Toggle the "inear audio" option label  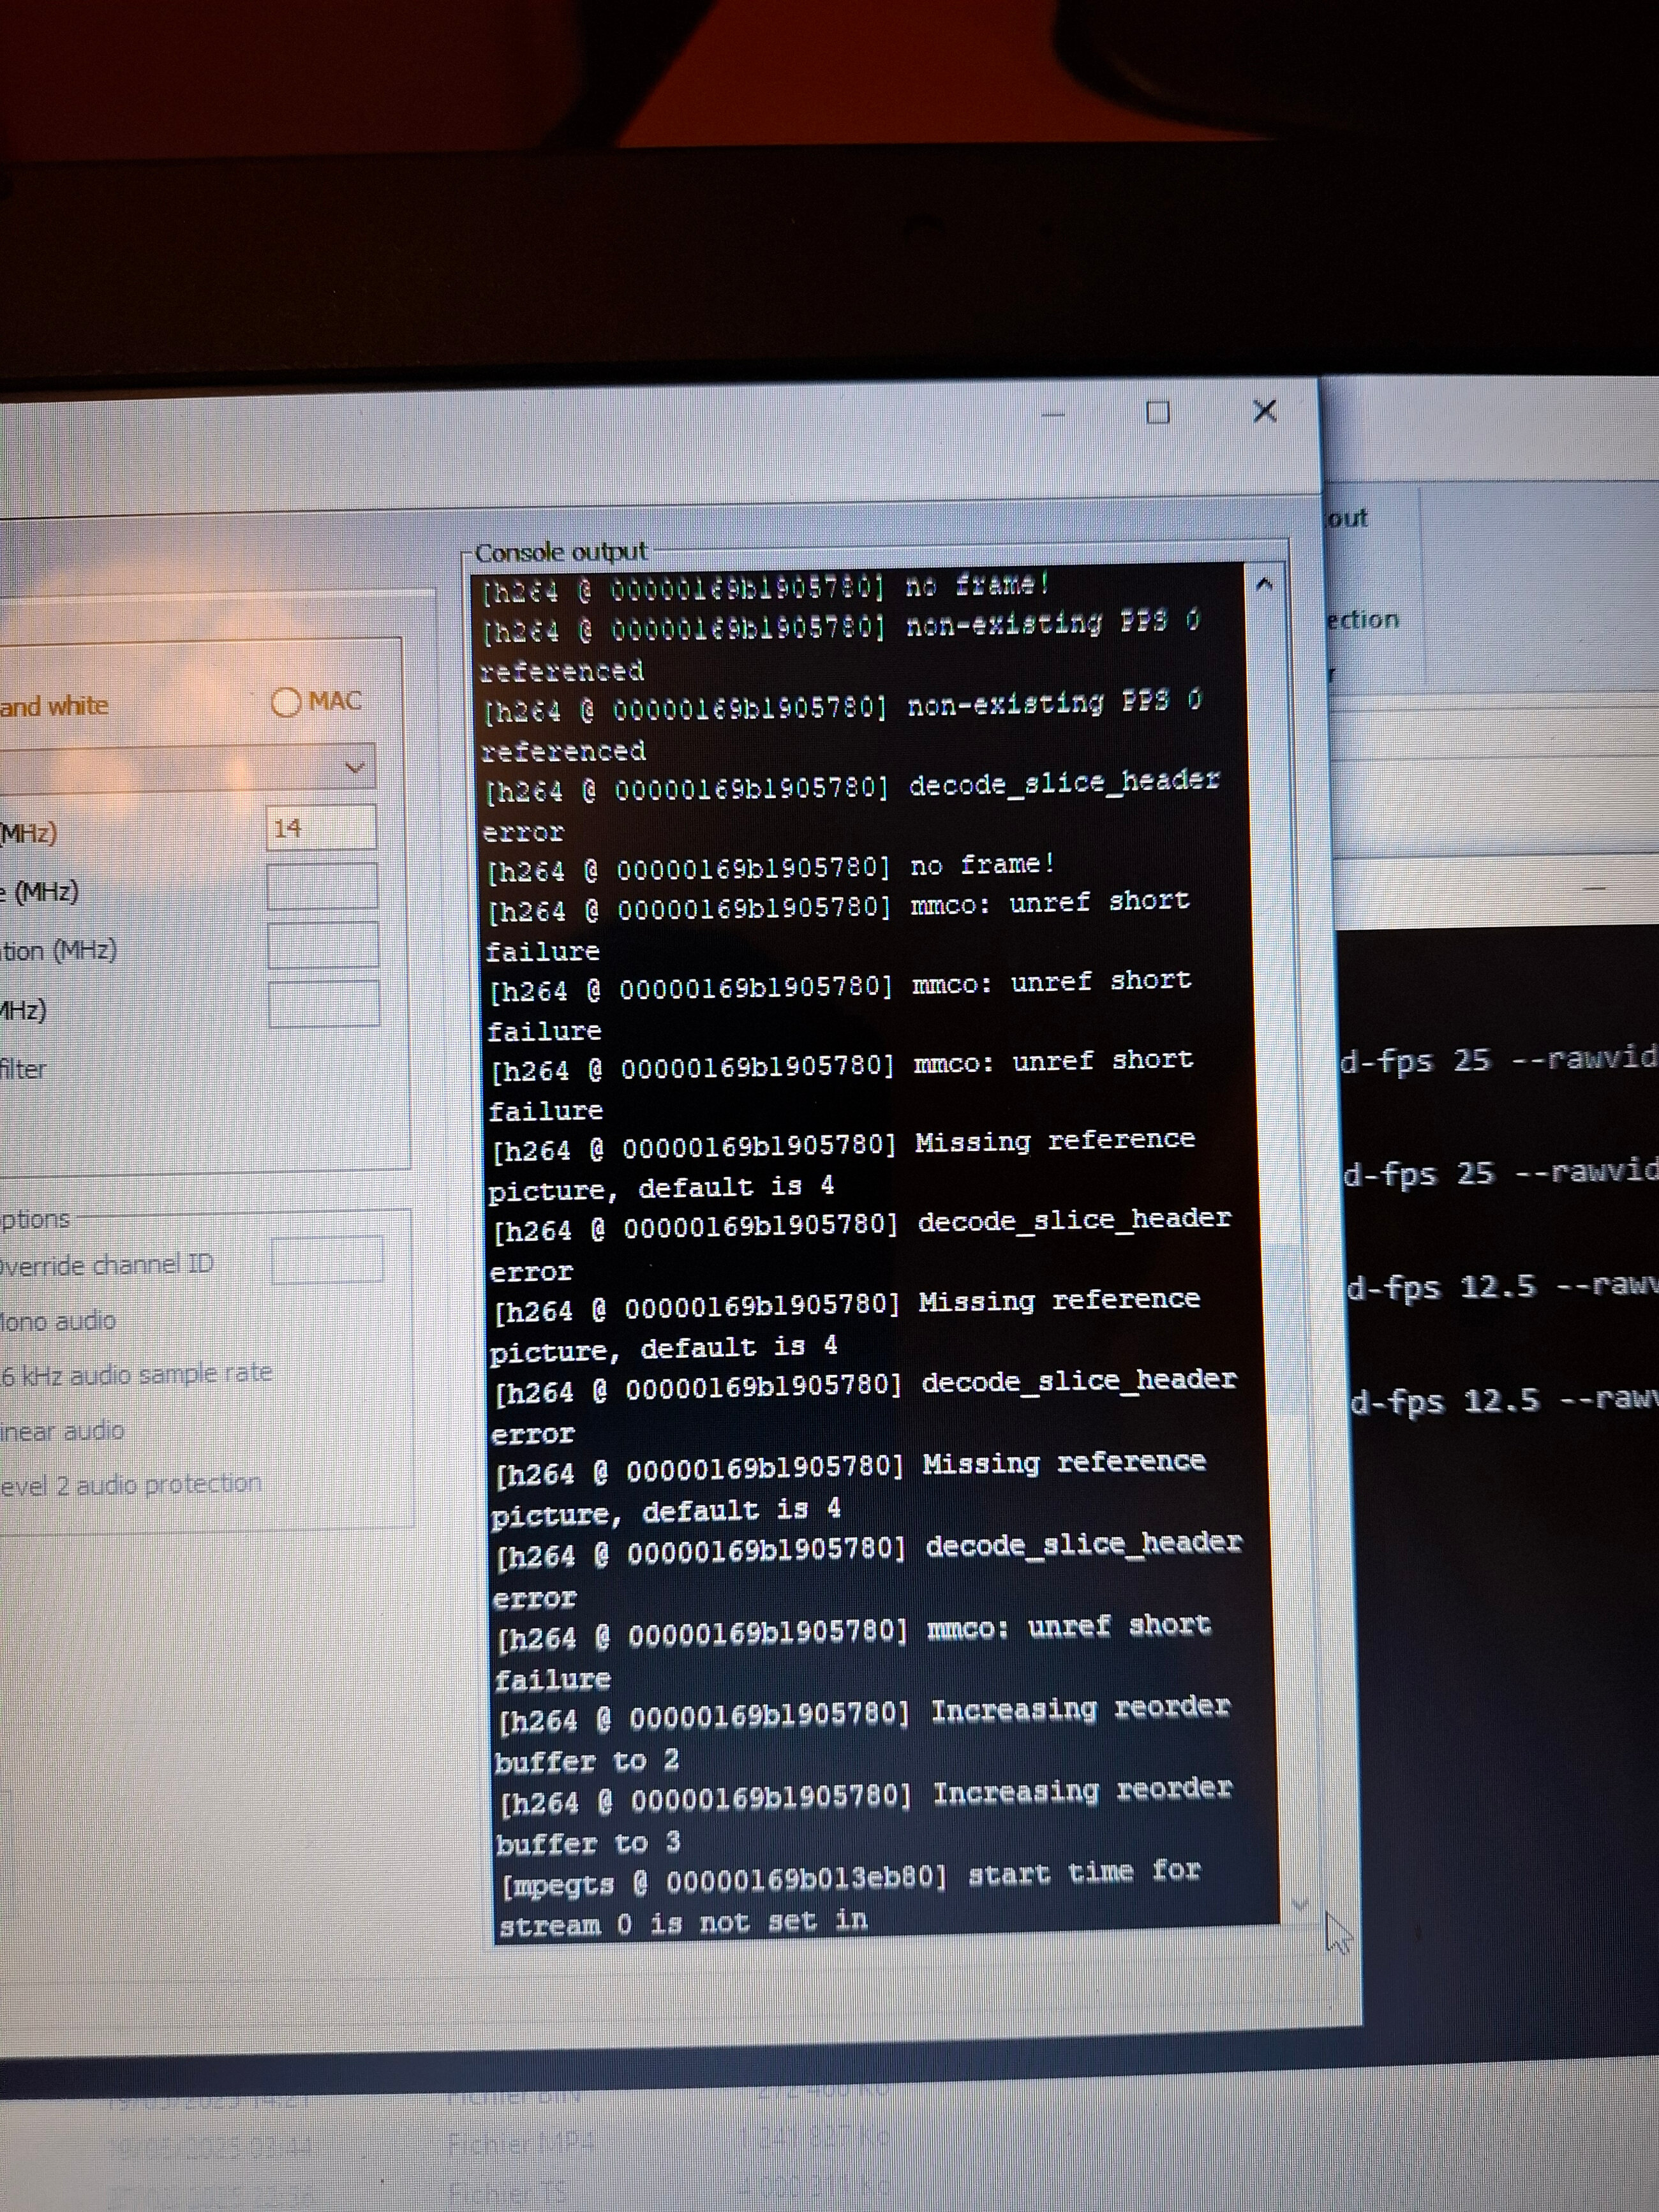63,1431
